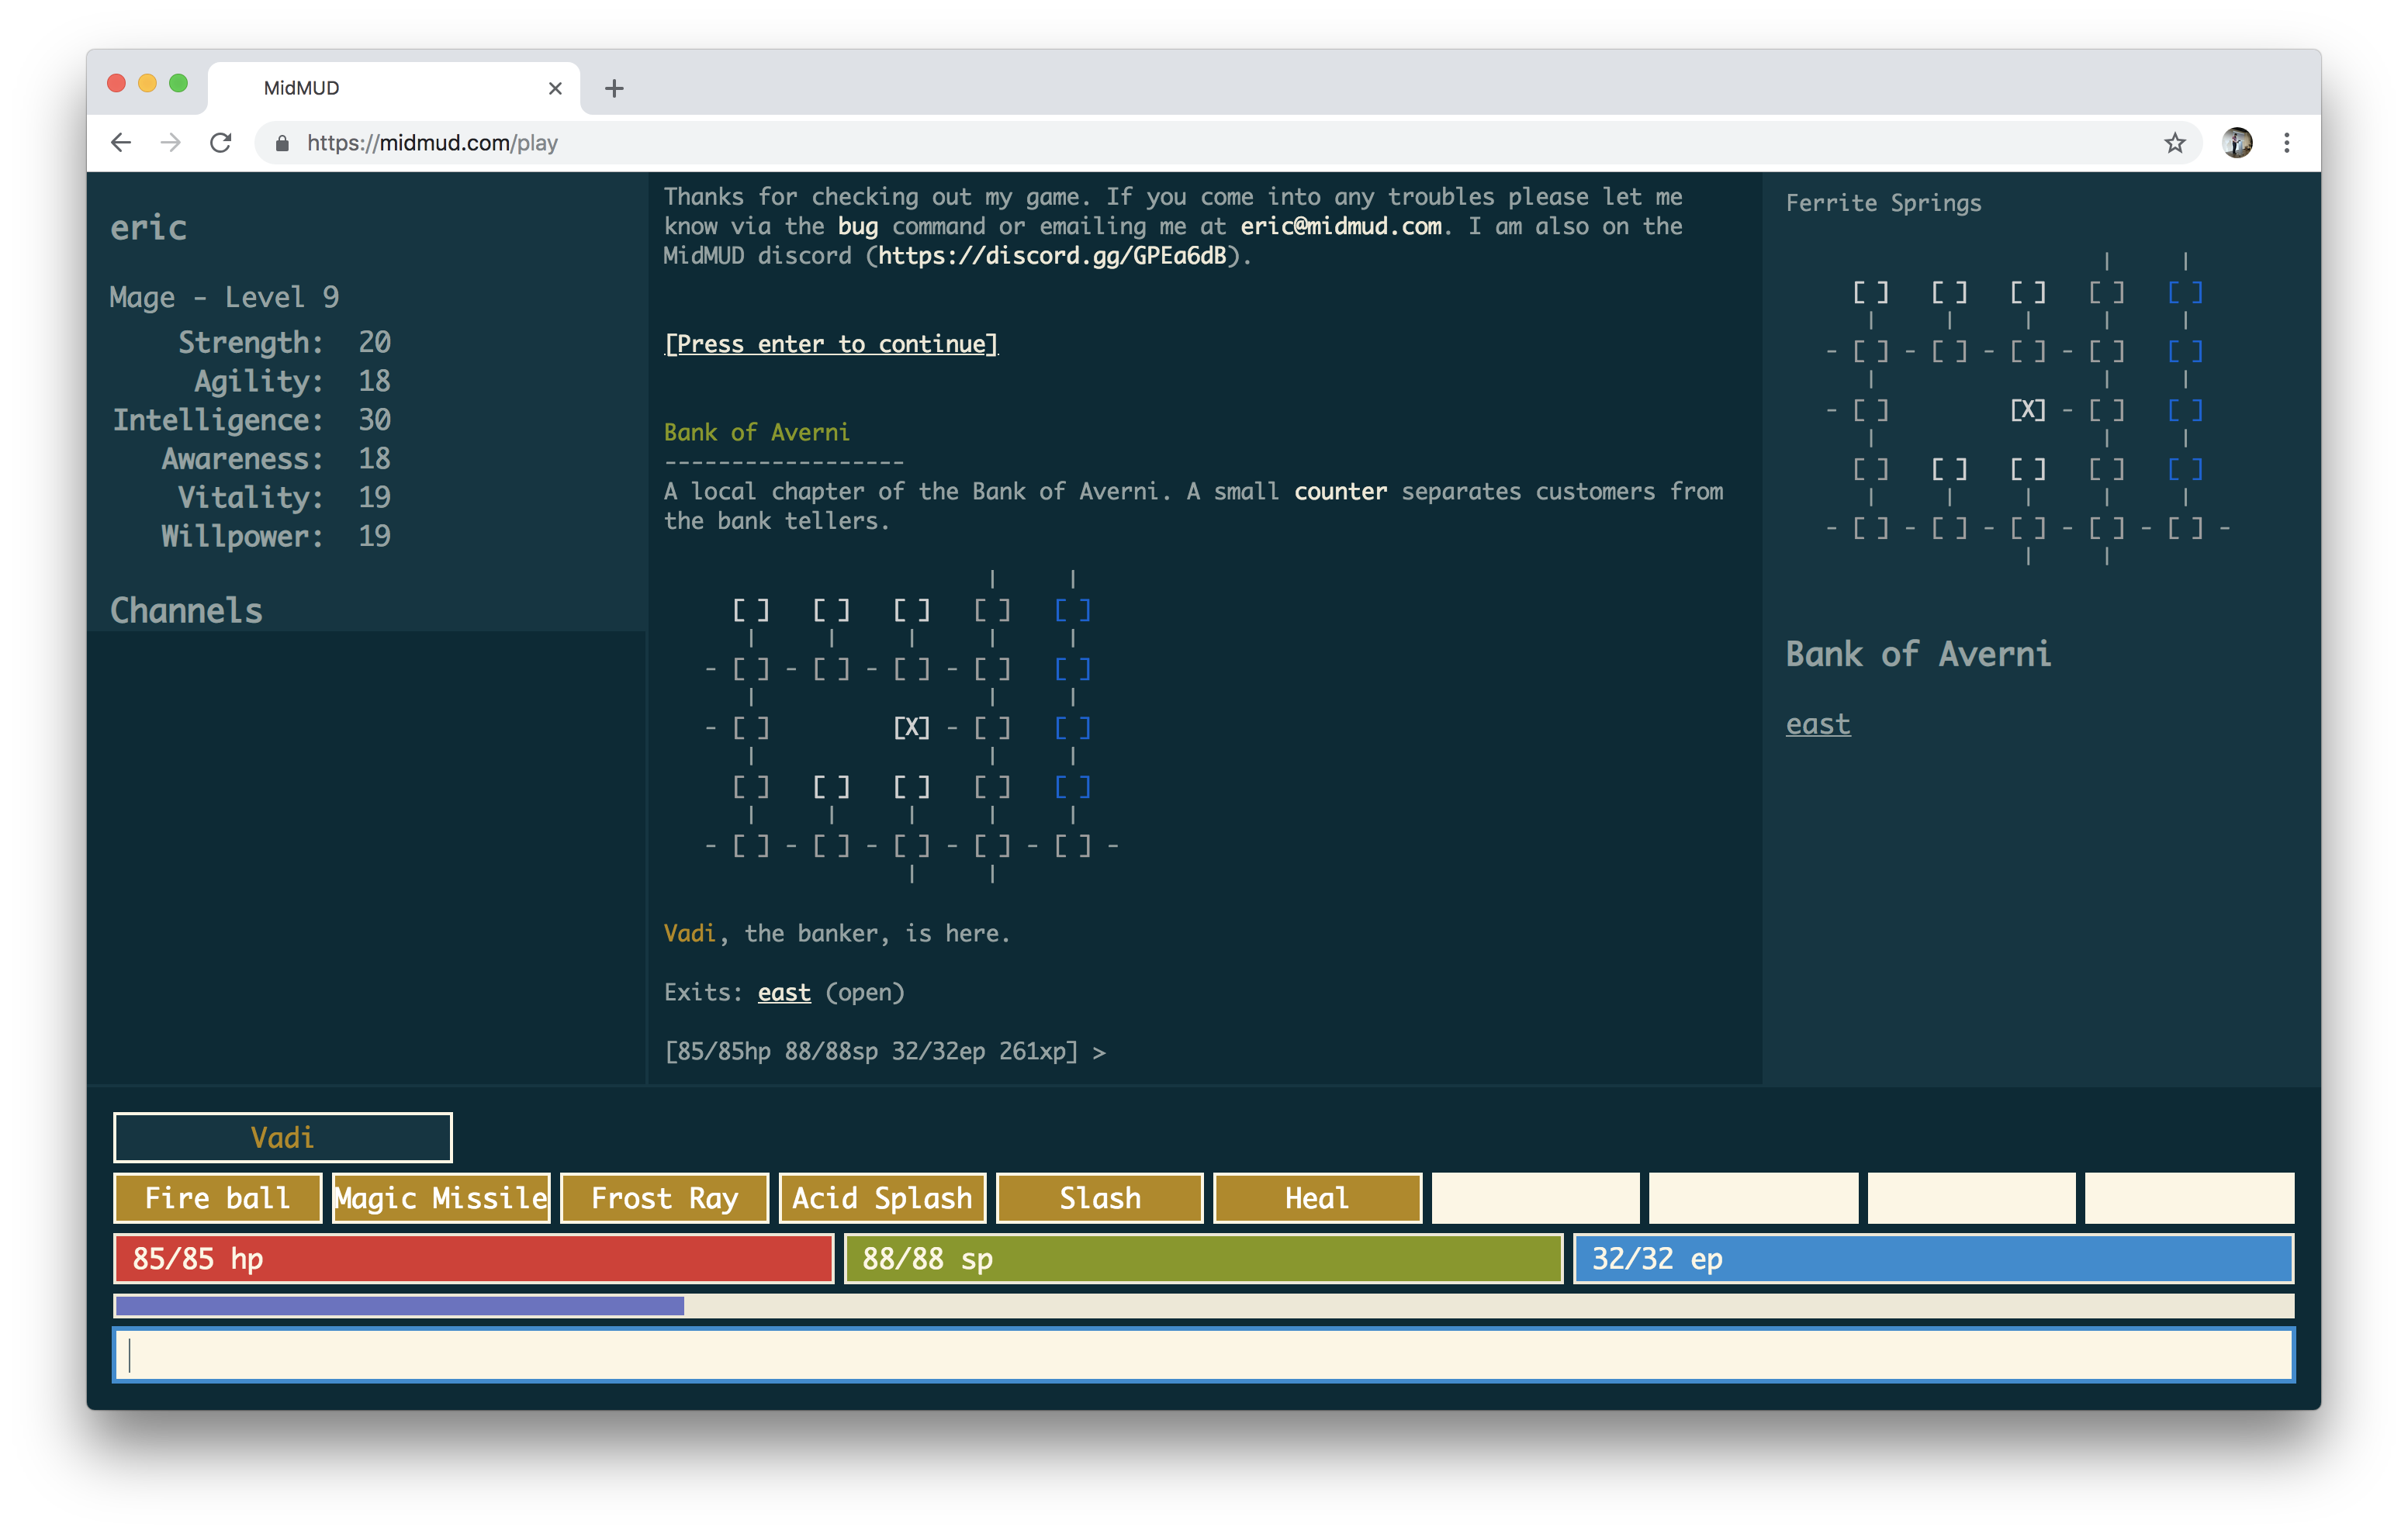Image resolution: width=2408 pixels, height=1534 pixels.
Task: Click the east exit in Exits line
Action: [784, 992]
